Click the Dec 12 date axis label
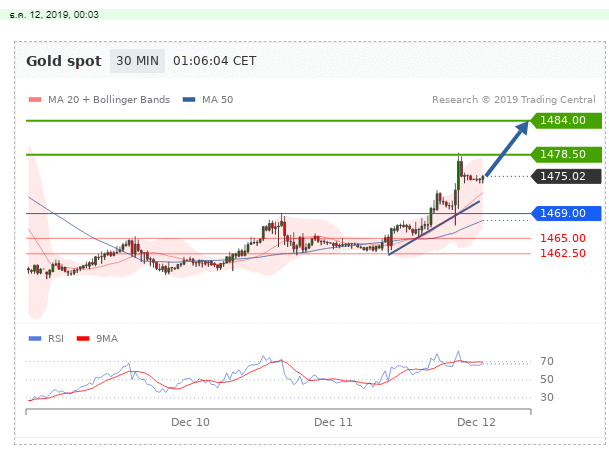 476,422
